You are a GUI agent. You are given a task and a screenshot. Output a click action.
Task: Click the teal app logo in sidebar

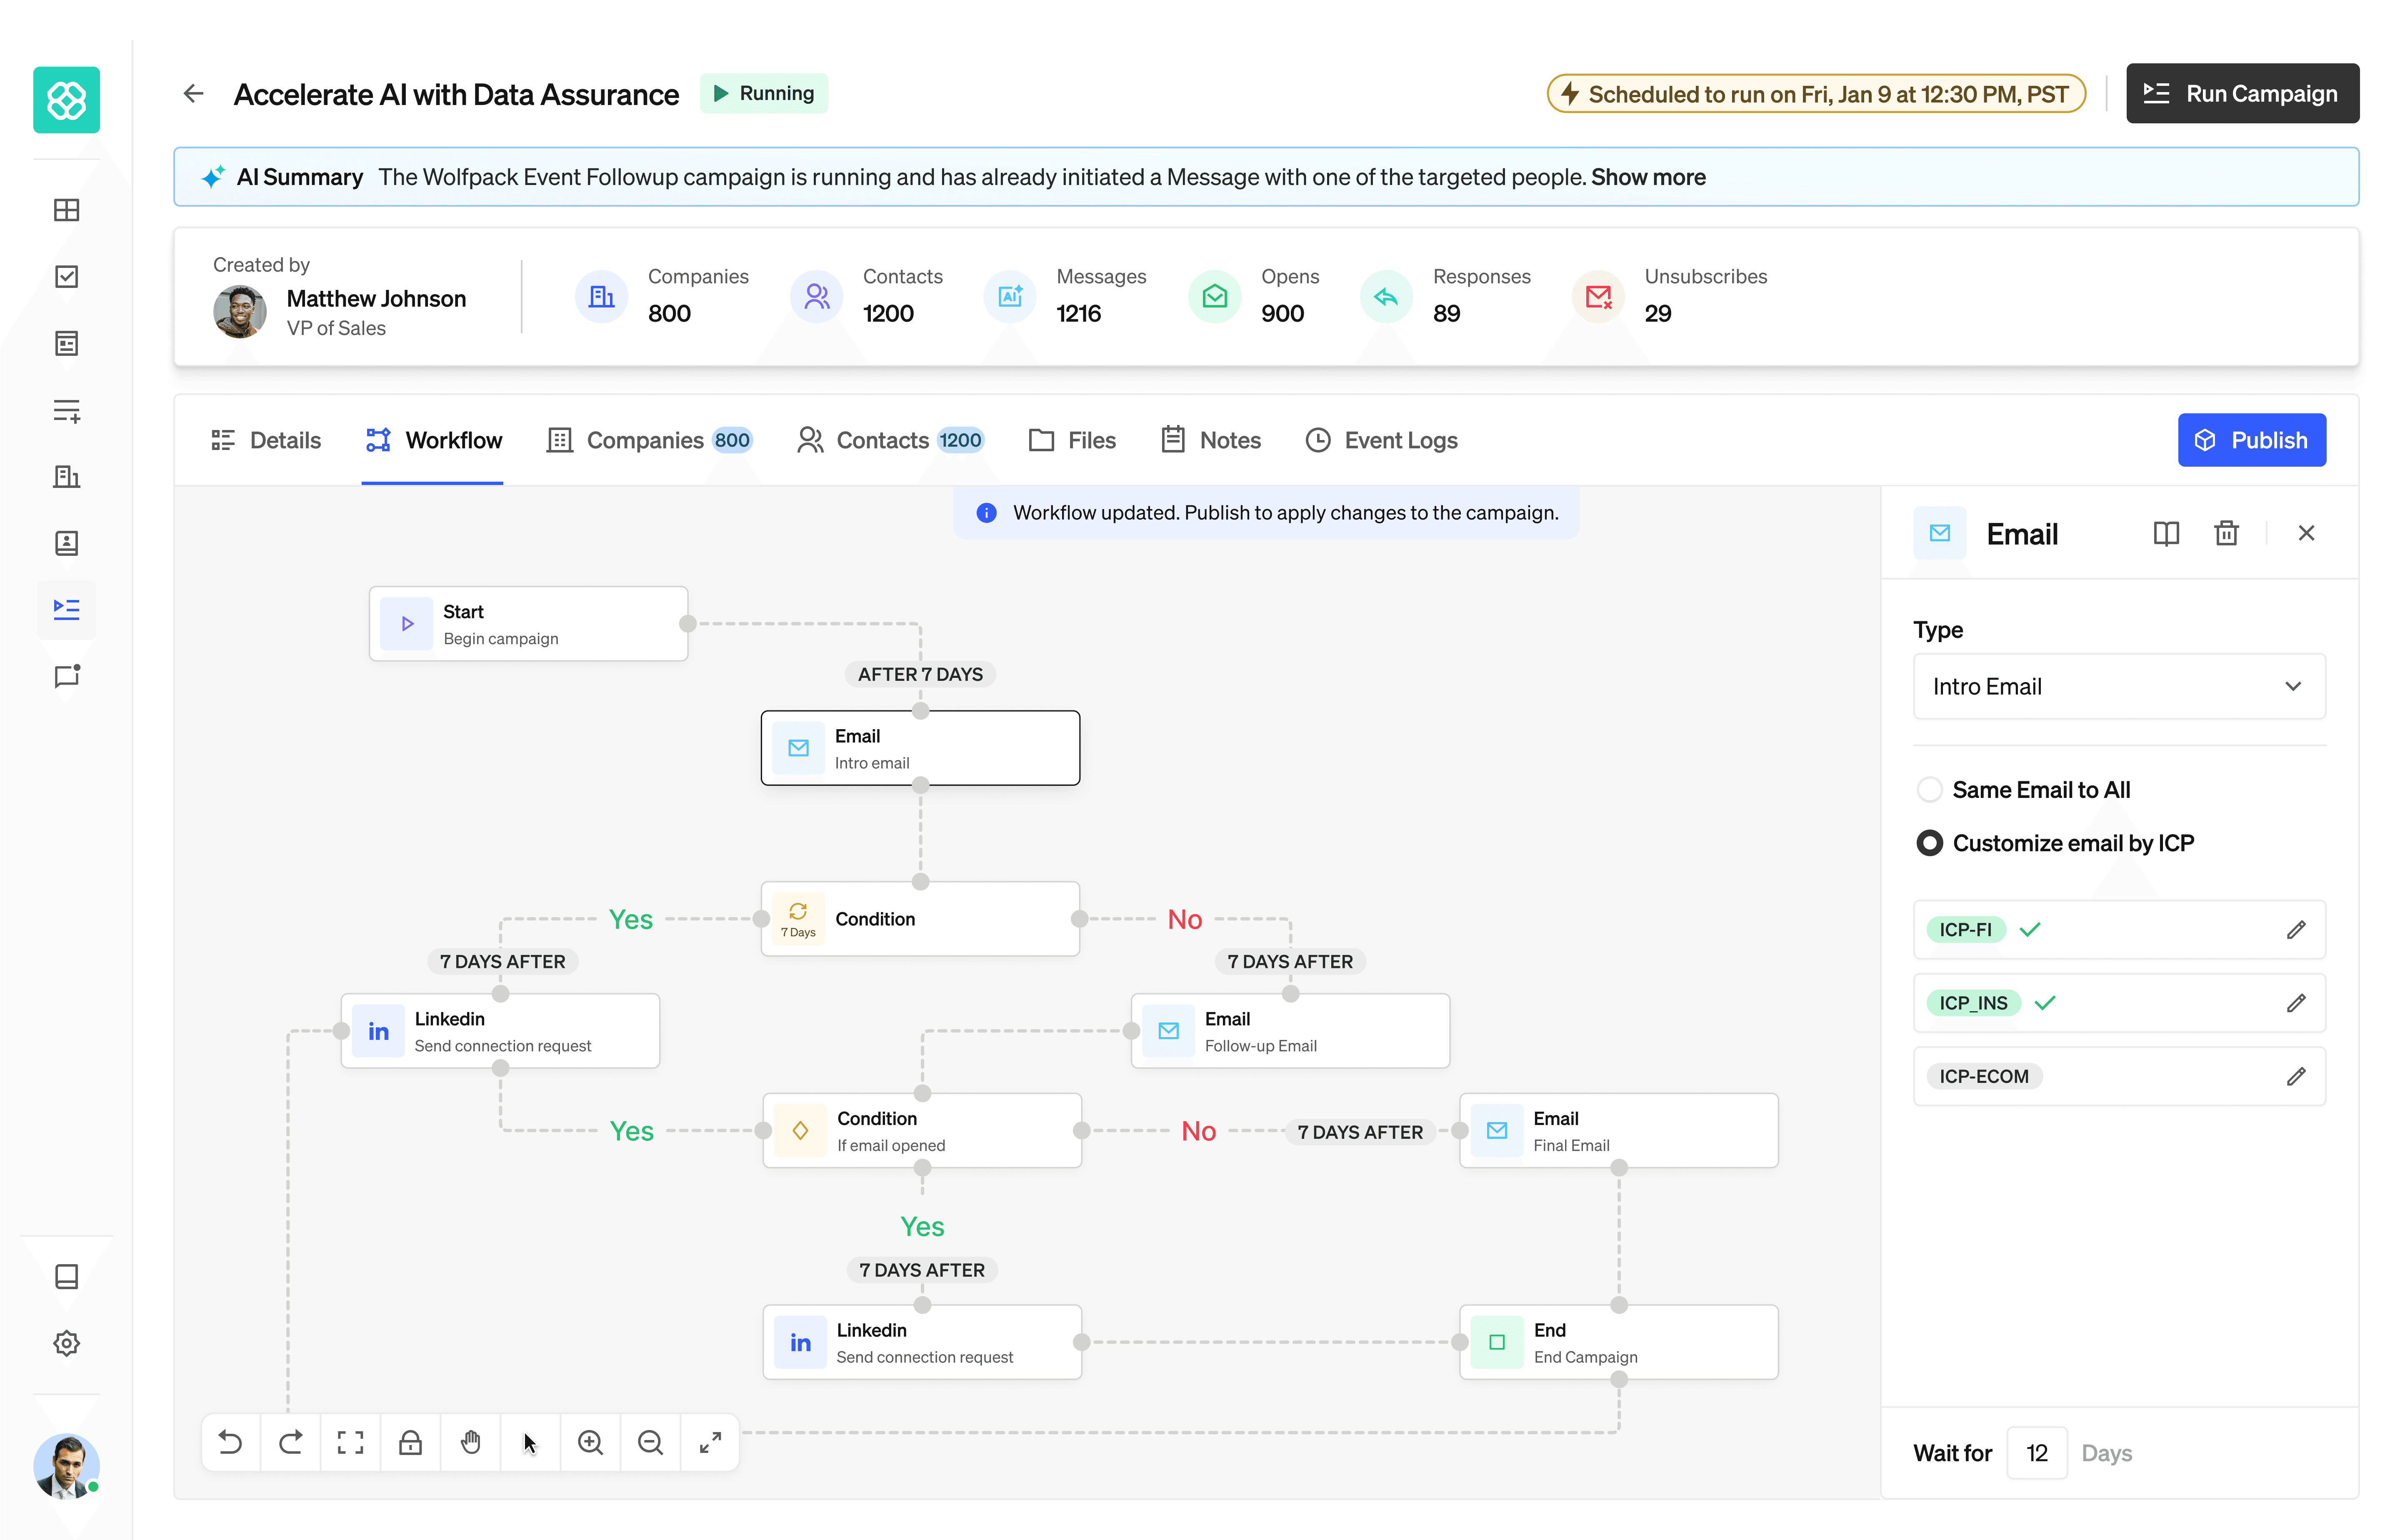tap(66, 100)
